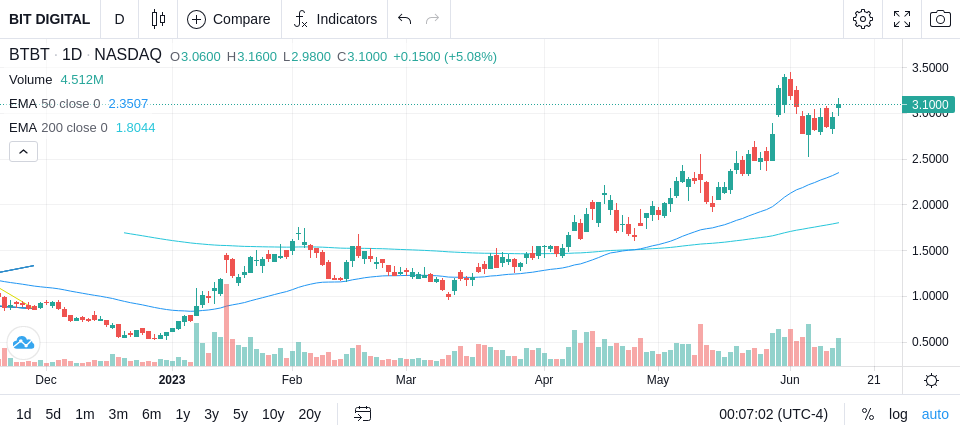Toggle the log scale

(898, 415)
